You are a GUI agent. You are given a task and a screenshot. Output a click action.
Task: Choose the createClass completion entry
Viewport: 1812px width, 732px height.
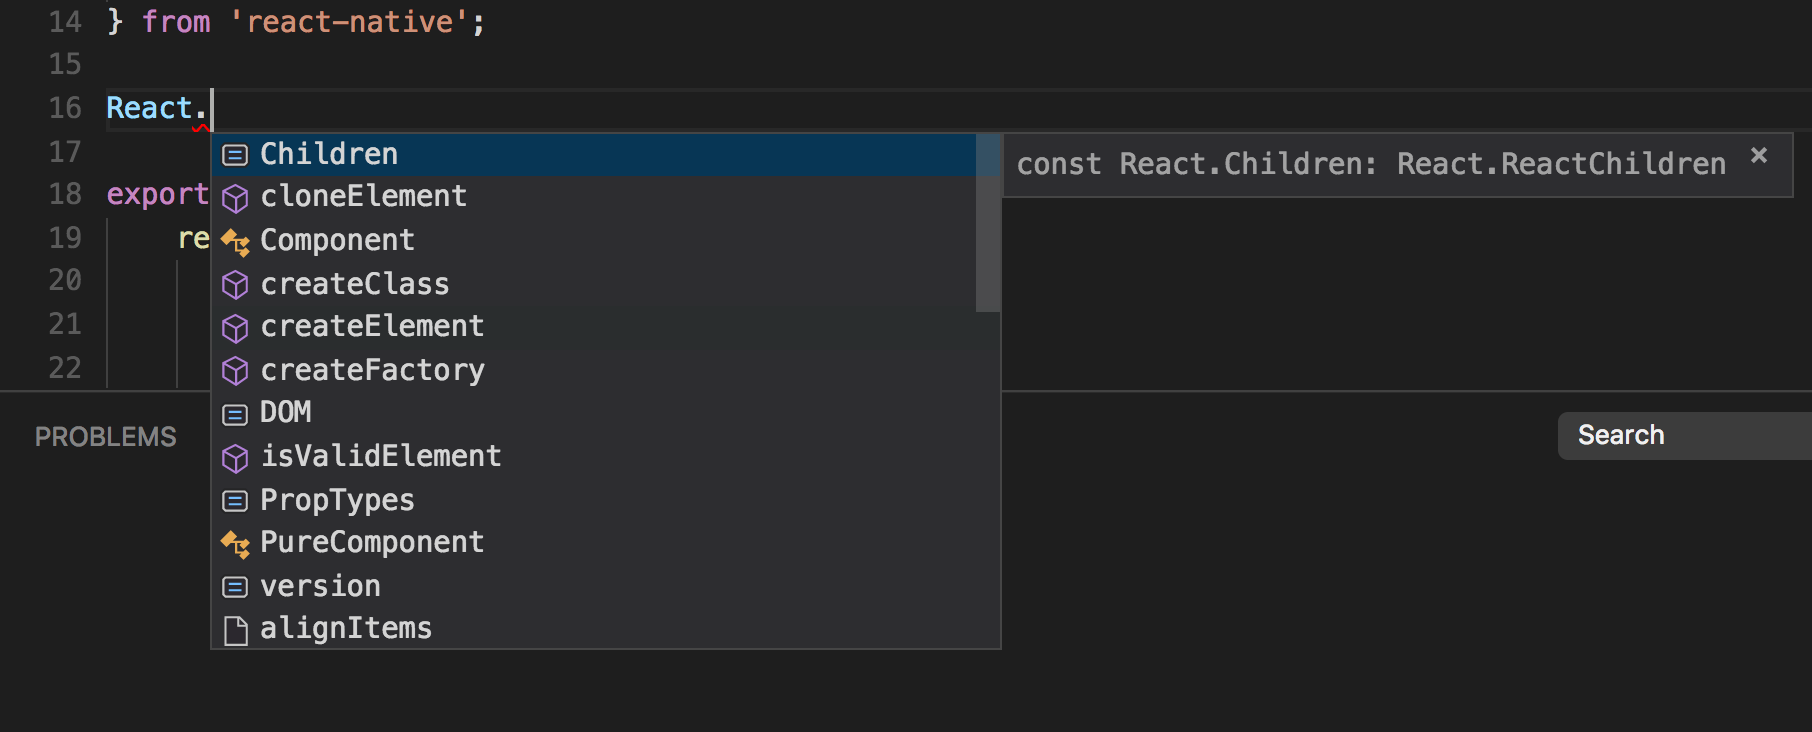click(x=354, y=284)
